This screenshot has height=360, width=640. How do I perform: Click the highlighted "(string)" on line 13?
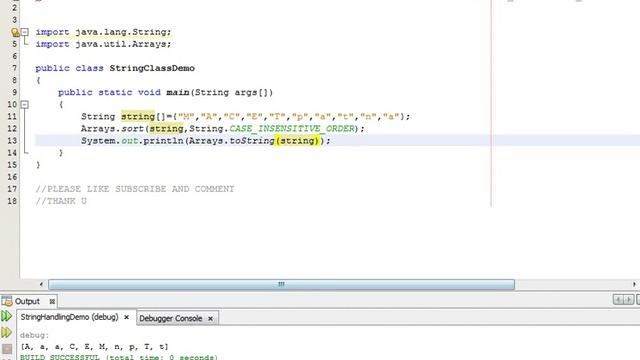pos(297,141)
